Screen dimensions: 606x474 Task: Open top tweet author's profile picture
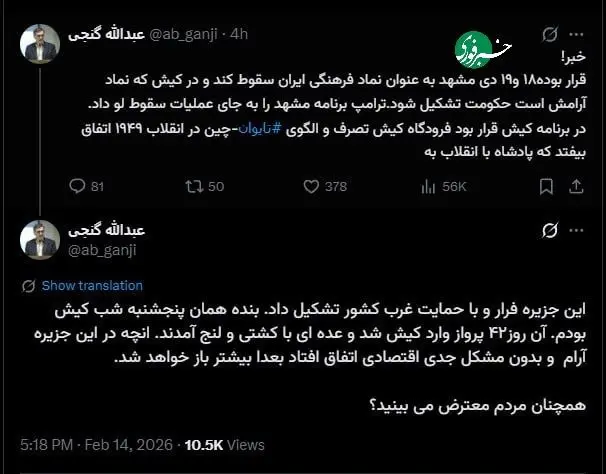40,44
